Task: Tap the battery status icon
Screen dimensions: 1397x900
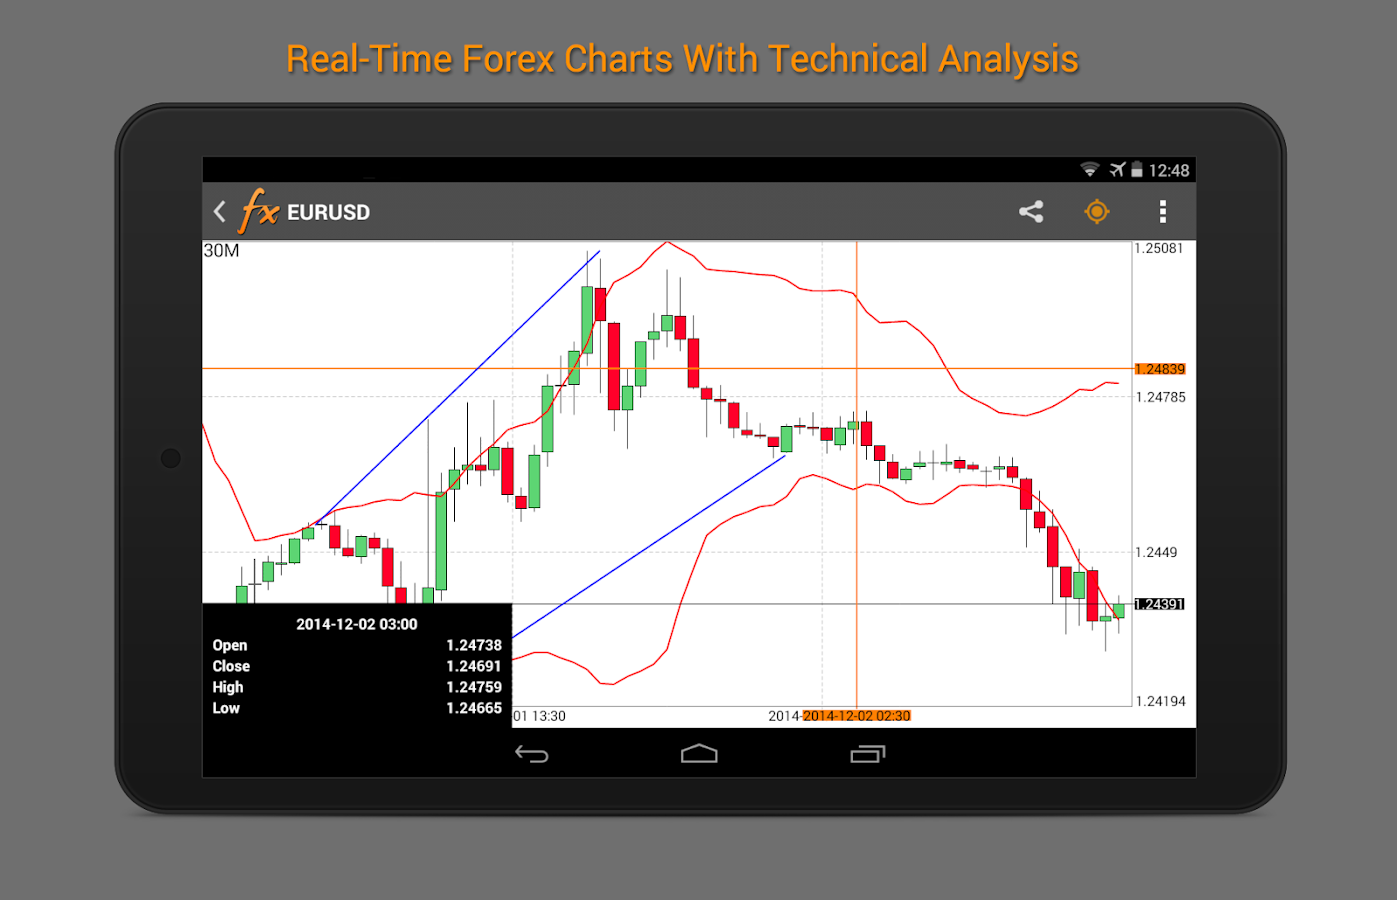Action: [1137, 170]
